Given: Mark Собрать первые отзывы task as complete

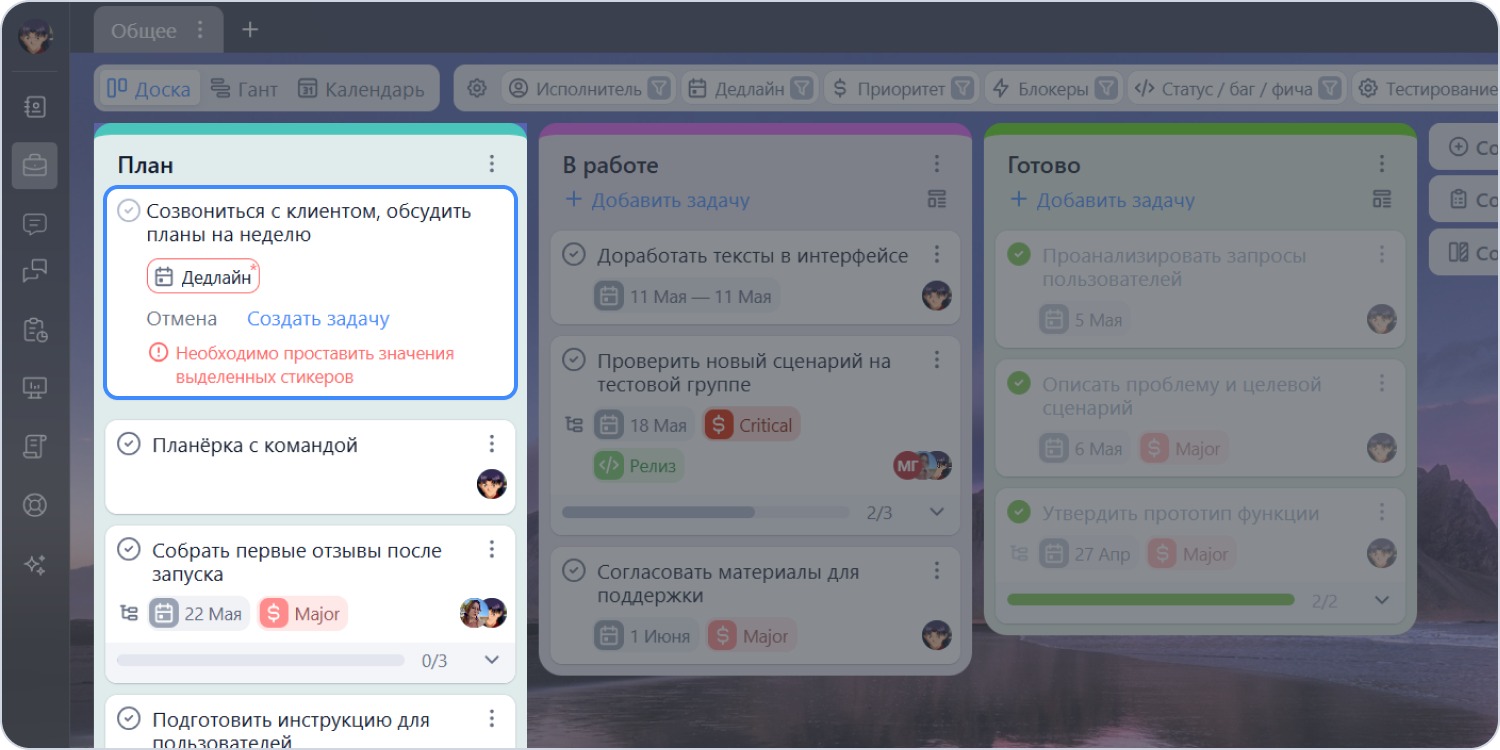Looking at the screenshot, I should coord(129,549).
